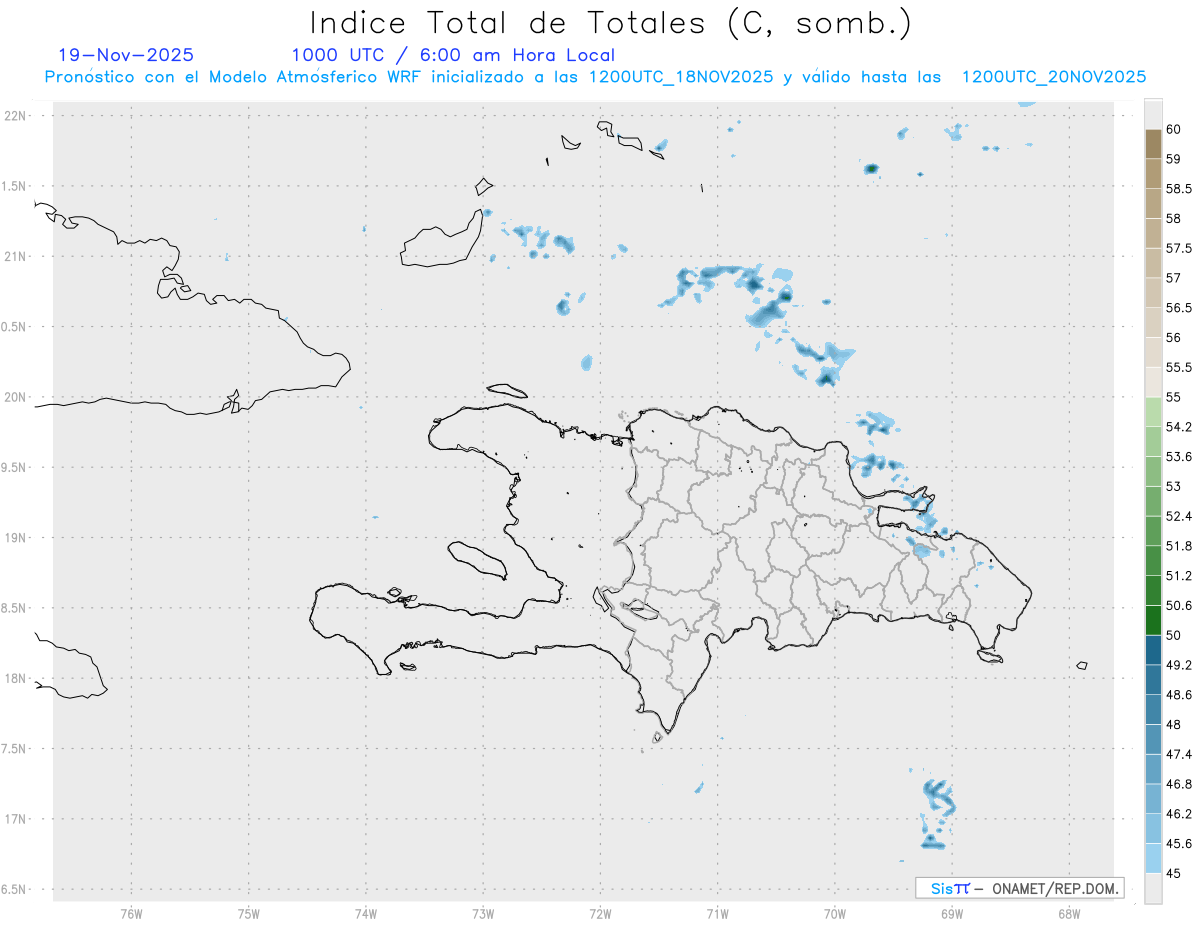This screenshot has height=927, width=1200.
Task: Click the 72W longitude axis label
Action: click(600, 914)
